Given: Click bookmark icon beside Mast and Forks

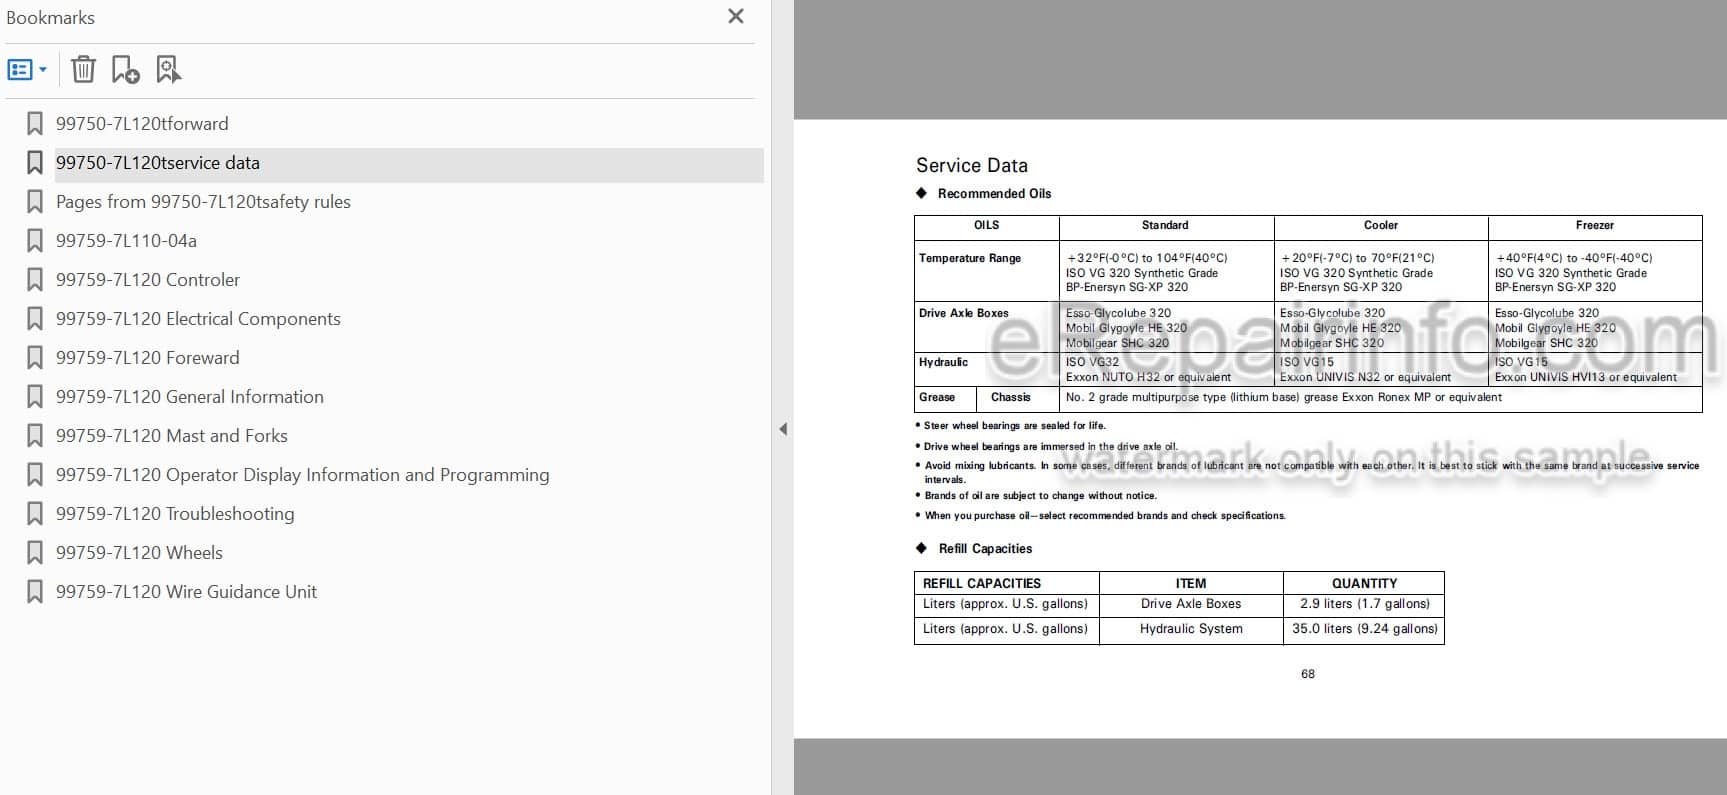Looking at the screenshot, I should coord(35,436).
